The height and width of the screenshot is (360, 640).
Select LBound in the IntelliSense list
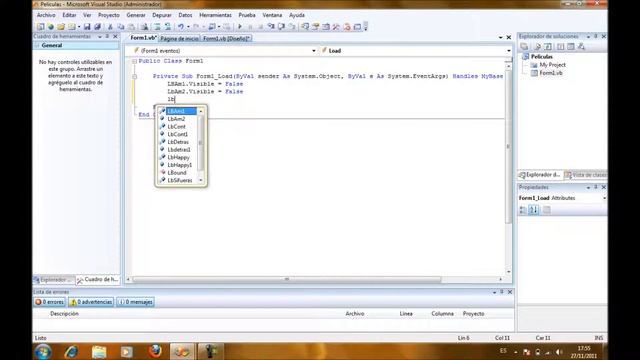[177, 173]
